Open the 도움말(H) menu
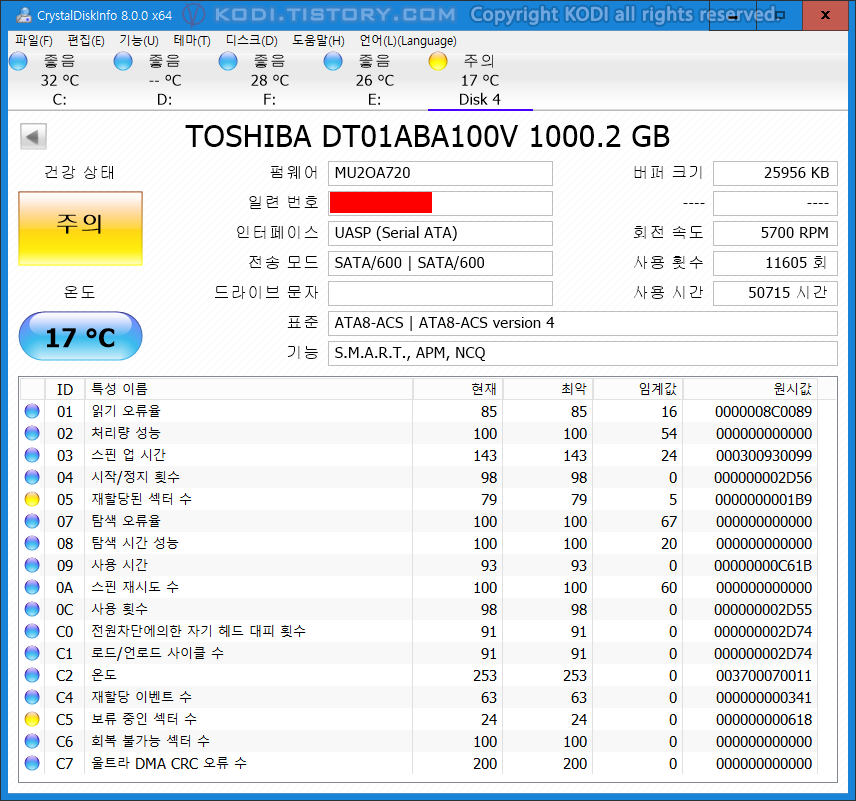This screenshot has height=801, width=856. click(x=318, y=40)
